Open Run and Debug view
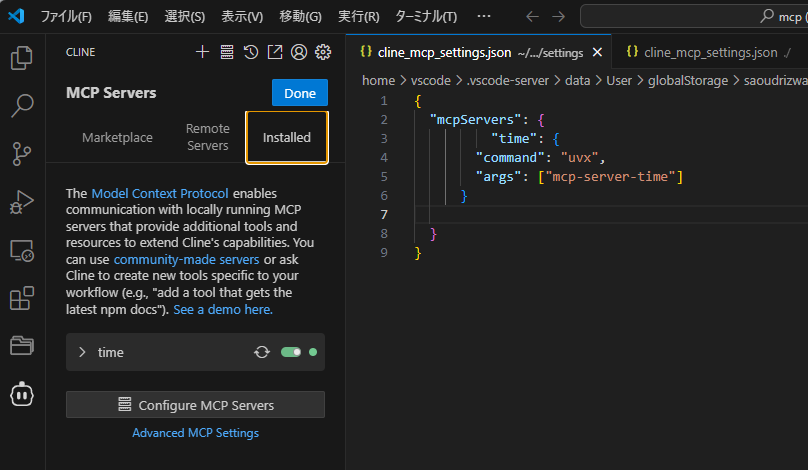808x470 pixels. 22,202
